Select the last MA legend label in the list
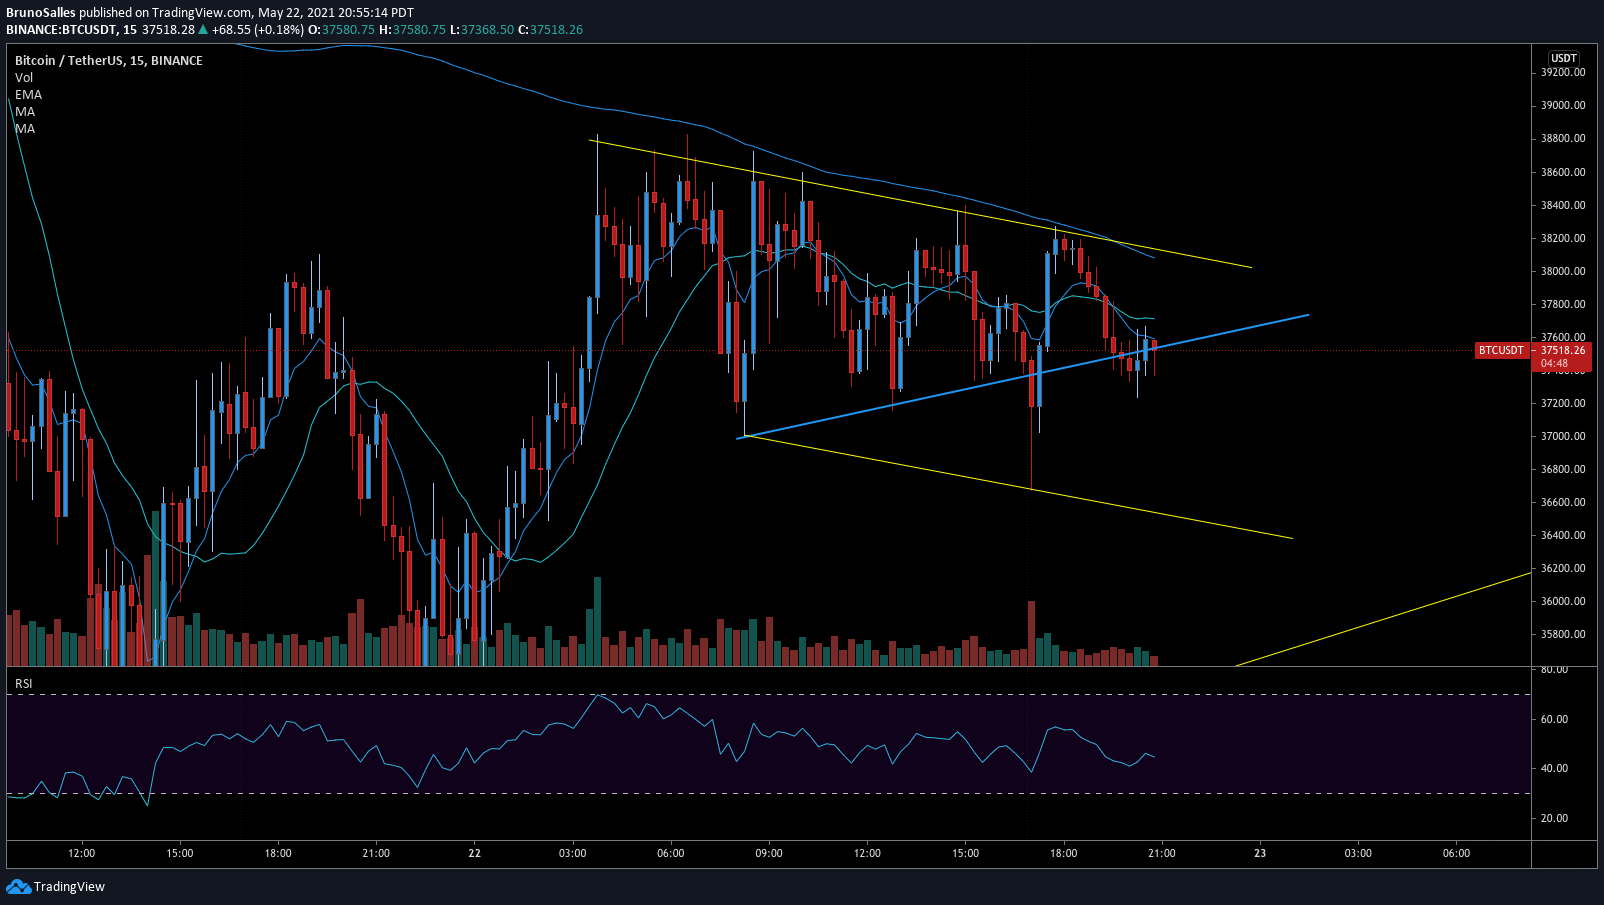 click(x=25, y=128)
